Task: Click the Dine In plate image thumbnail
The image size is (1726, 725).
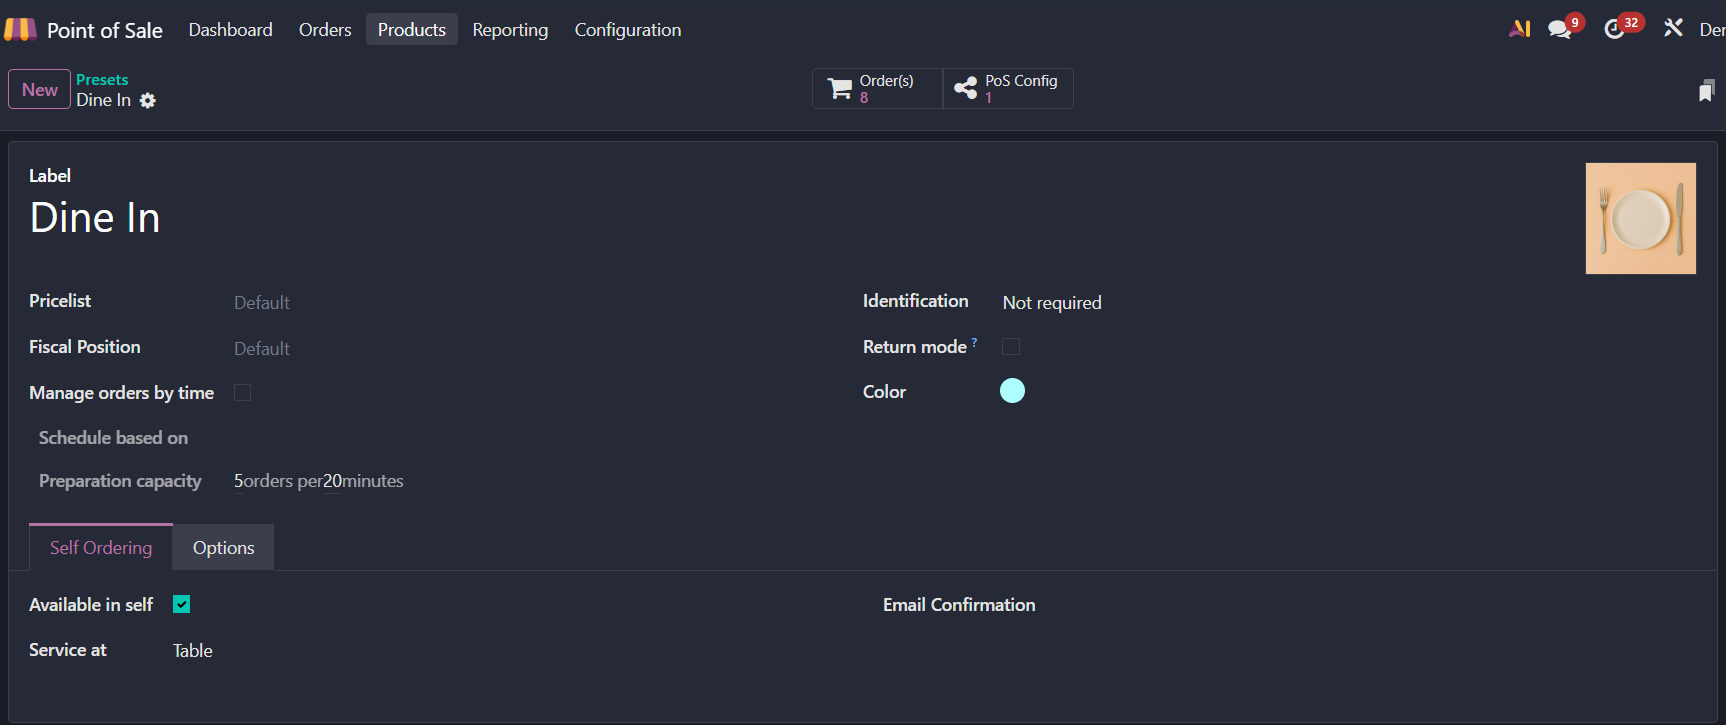Action: (x=1640, y=218)
